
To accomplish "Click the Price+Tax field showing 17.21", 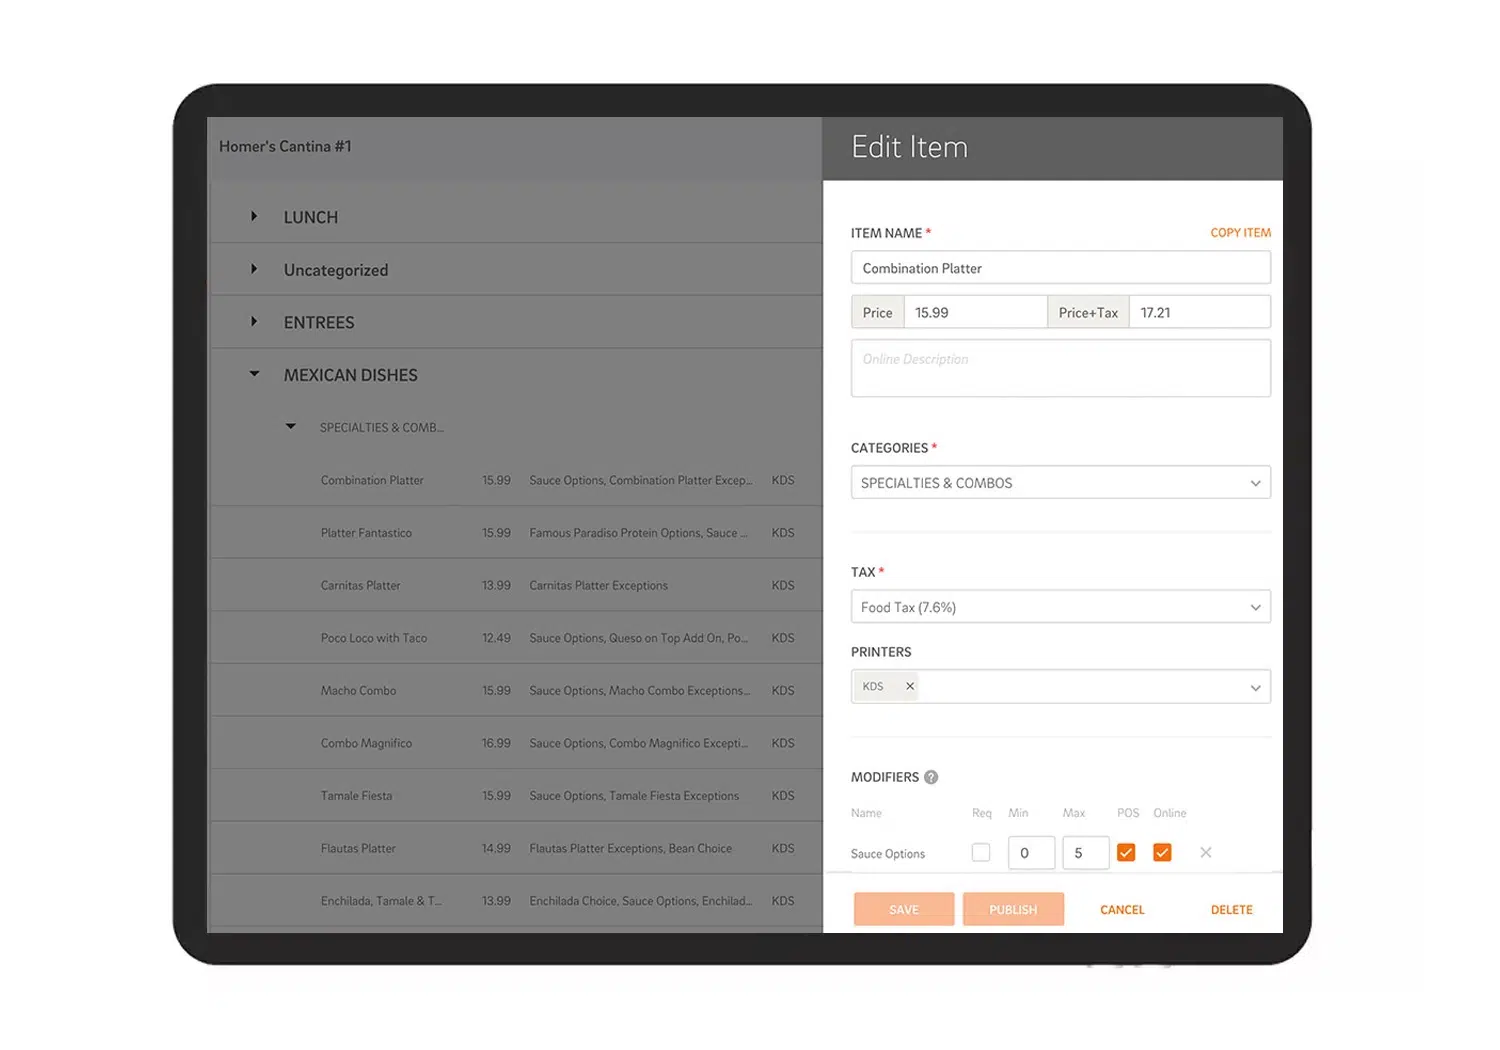I will (1200, 312).
